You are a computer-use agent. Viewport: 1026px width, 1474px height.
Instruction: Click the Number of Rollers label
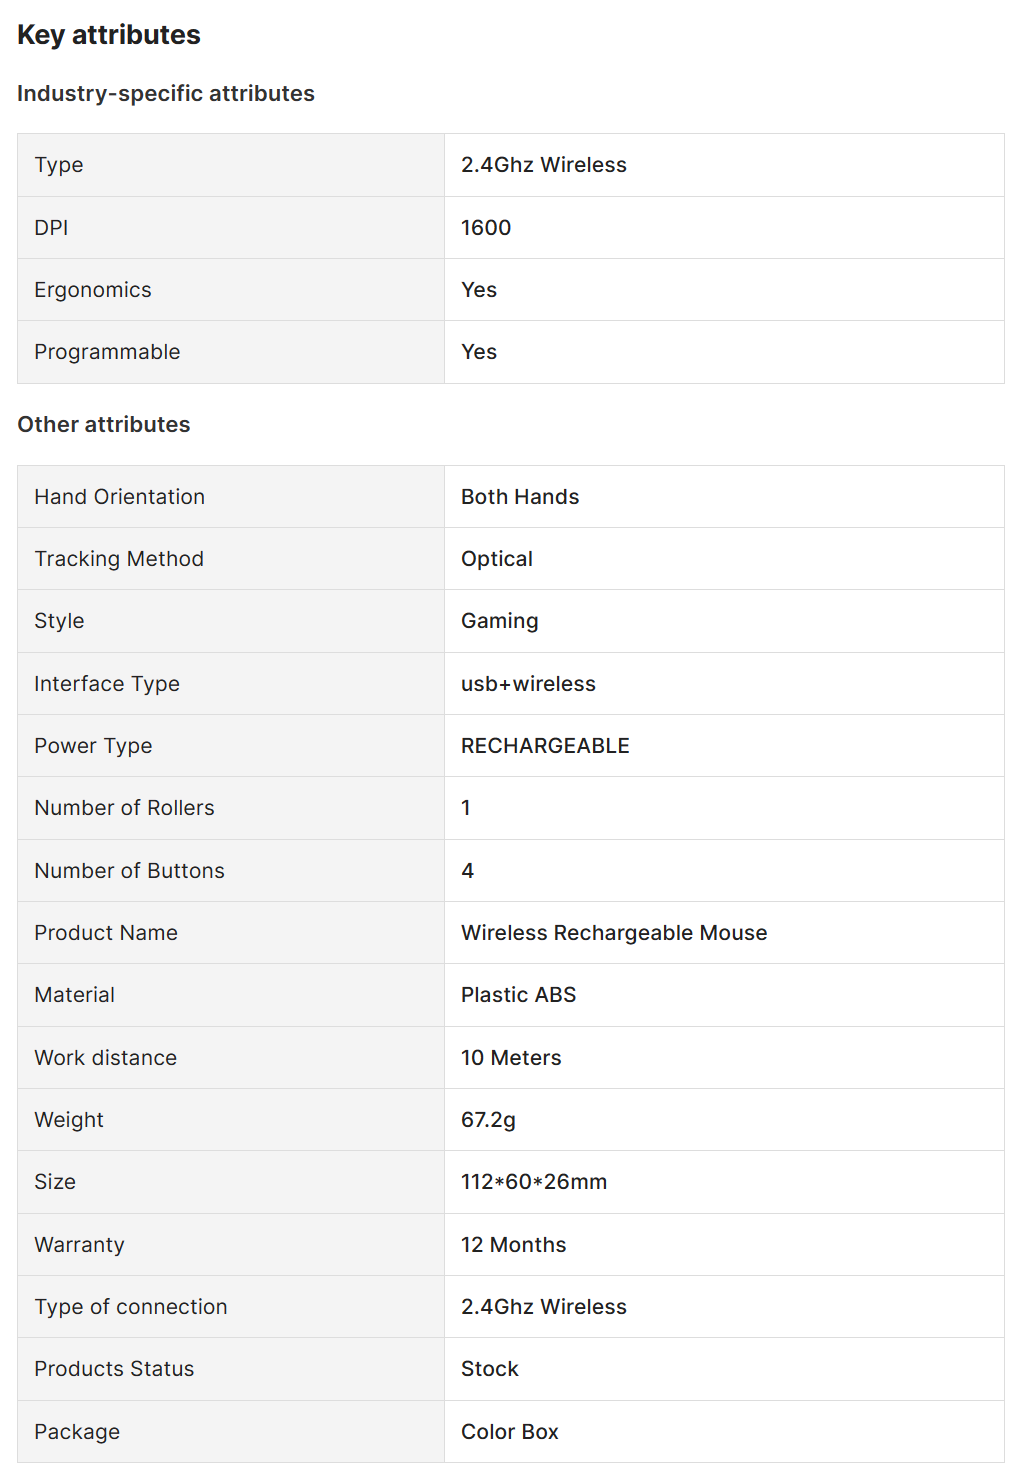(124, 808)
